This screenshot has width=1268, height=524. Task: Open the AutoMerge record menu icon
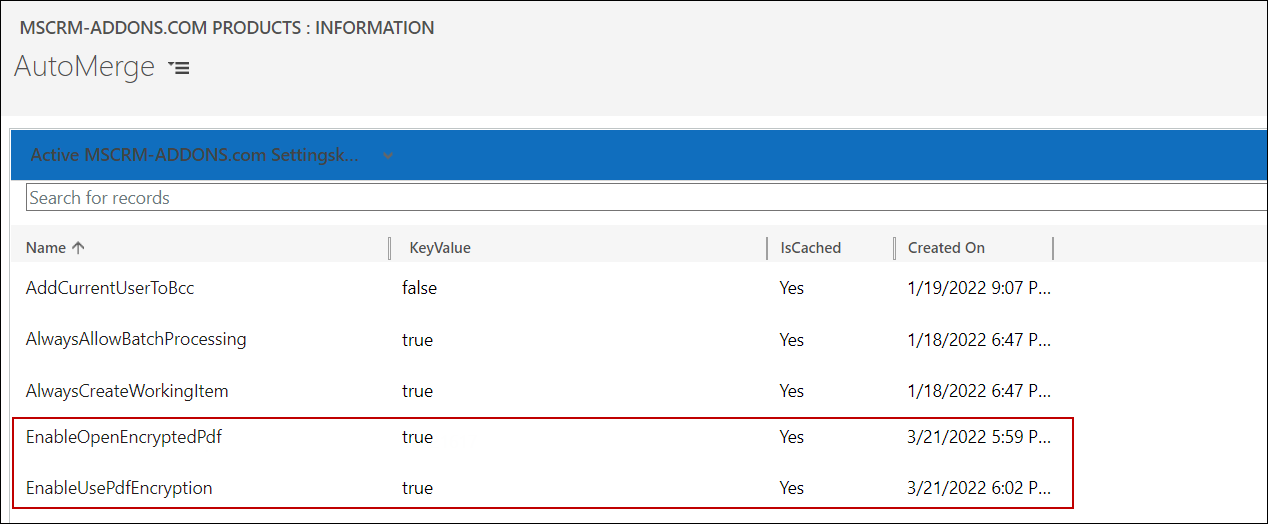click(x=179, y=68)
